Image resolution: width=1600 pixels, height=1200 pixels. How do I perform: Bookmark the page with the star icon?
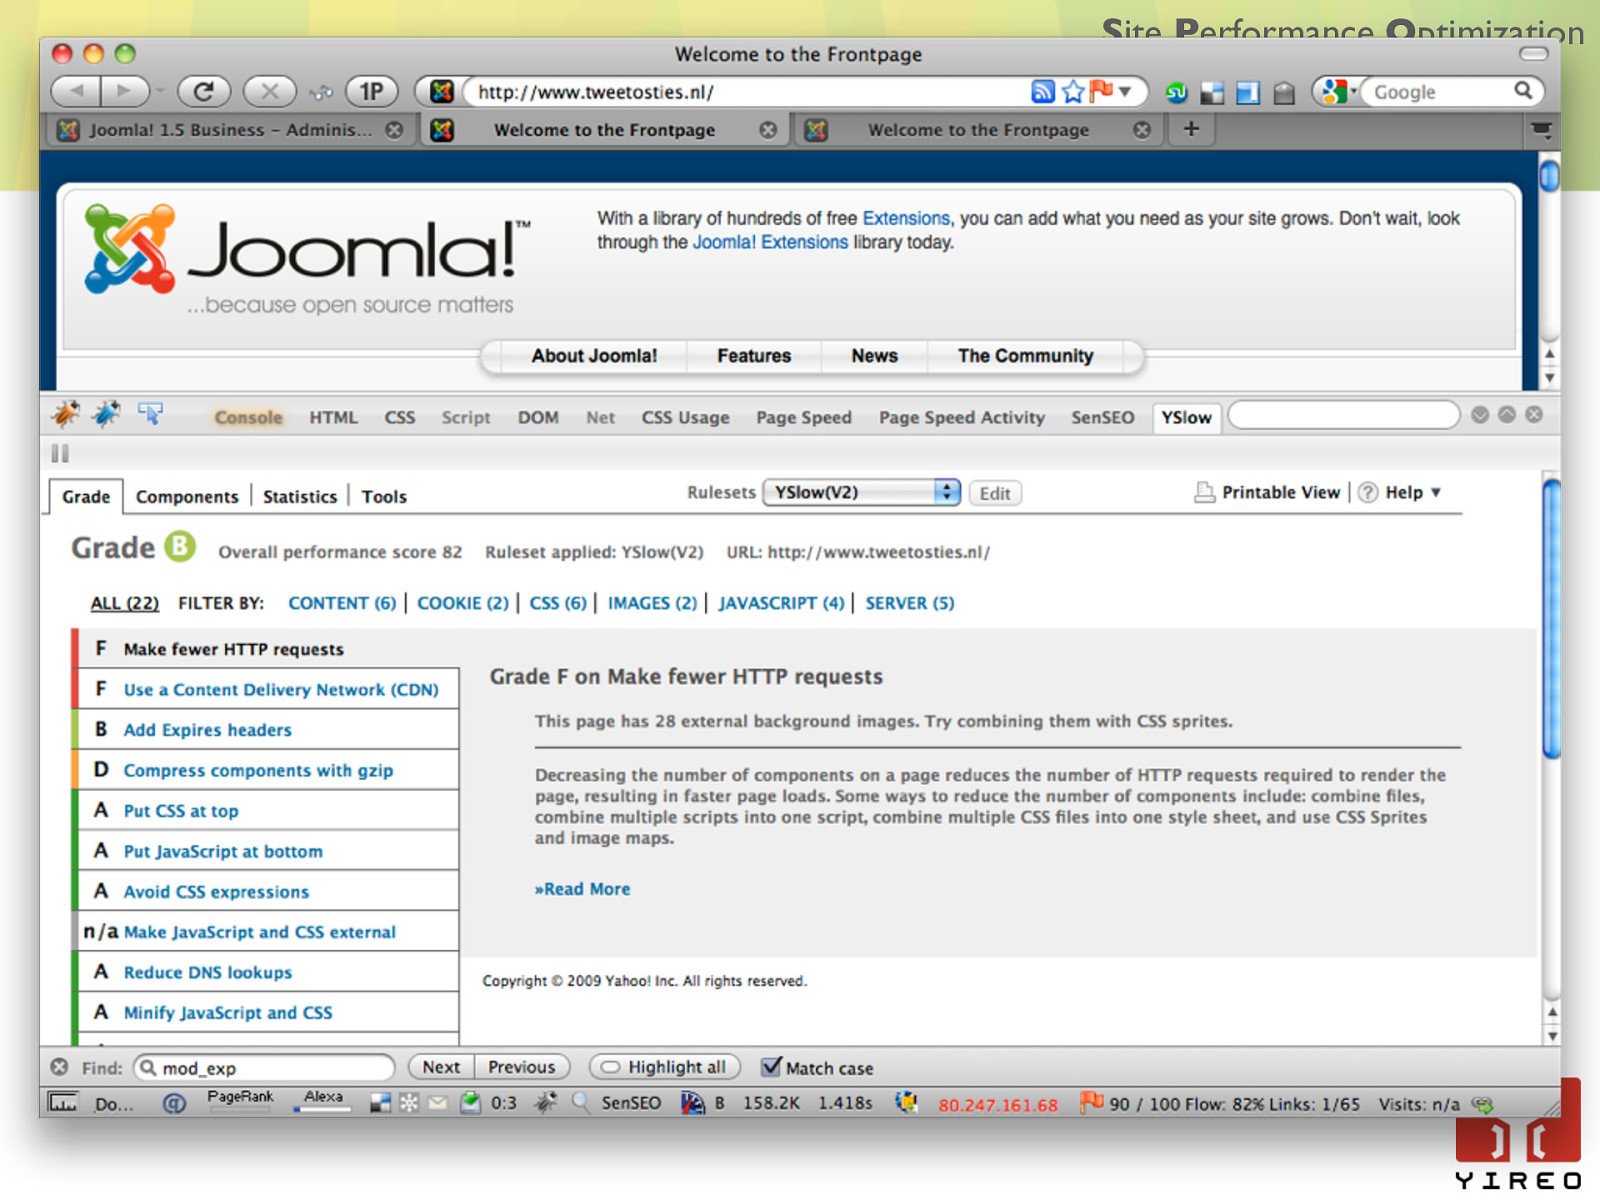coord(1073,92)
